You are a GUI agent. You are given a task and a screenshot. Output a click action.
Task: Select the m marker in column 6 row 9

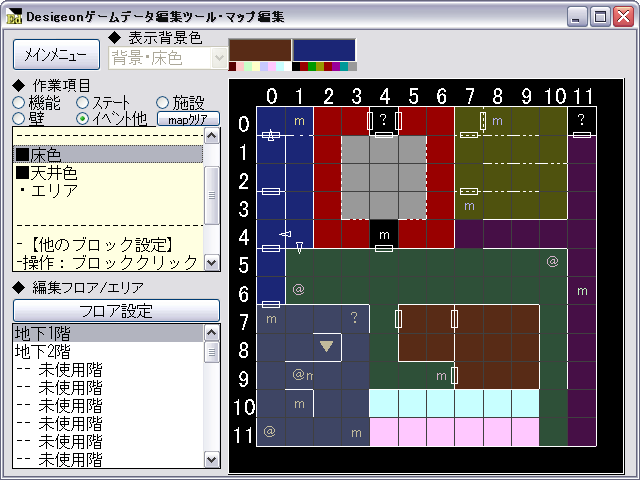[441, 376]
